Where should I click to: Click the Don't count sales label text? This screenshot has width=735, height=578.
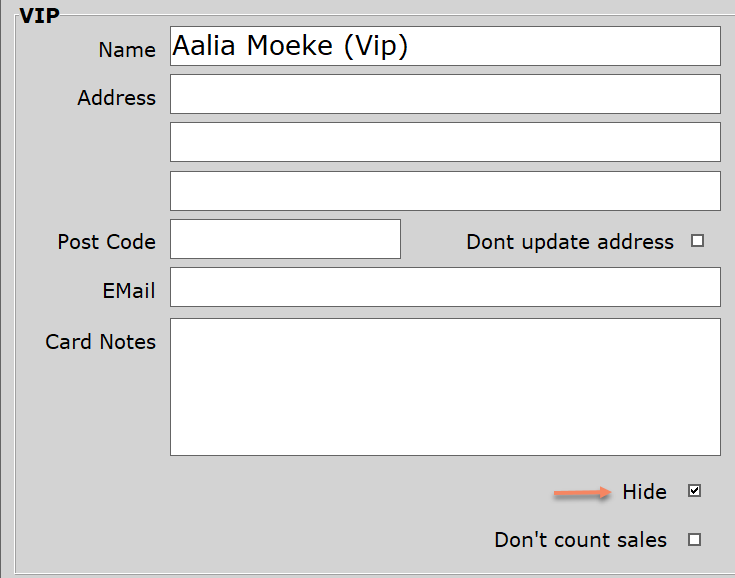tap(580, 540)
